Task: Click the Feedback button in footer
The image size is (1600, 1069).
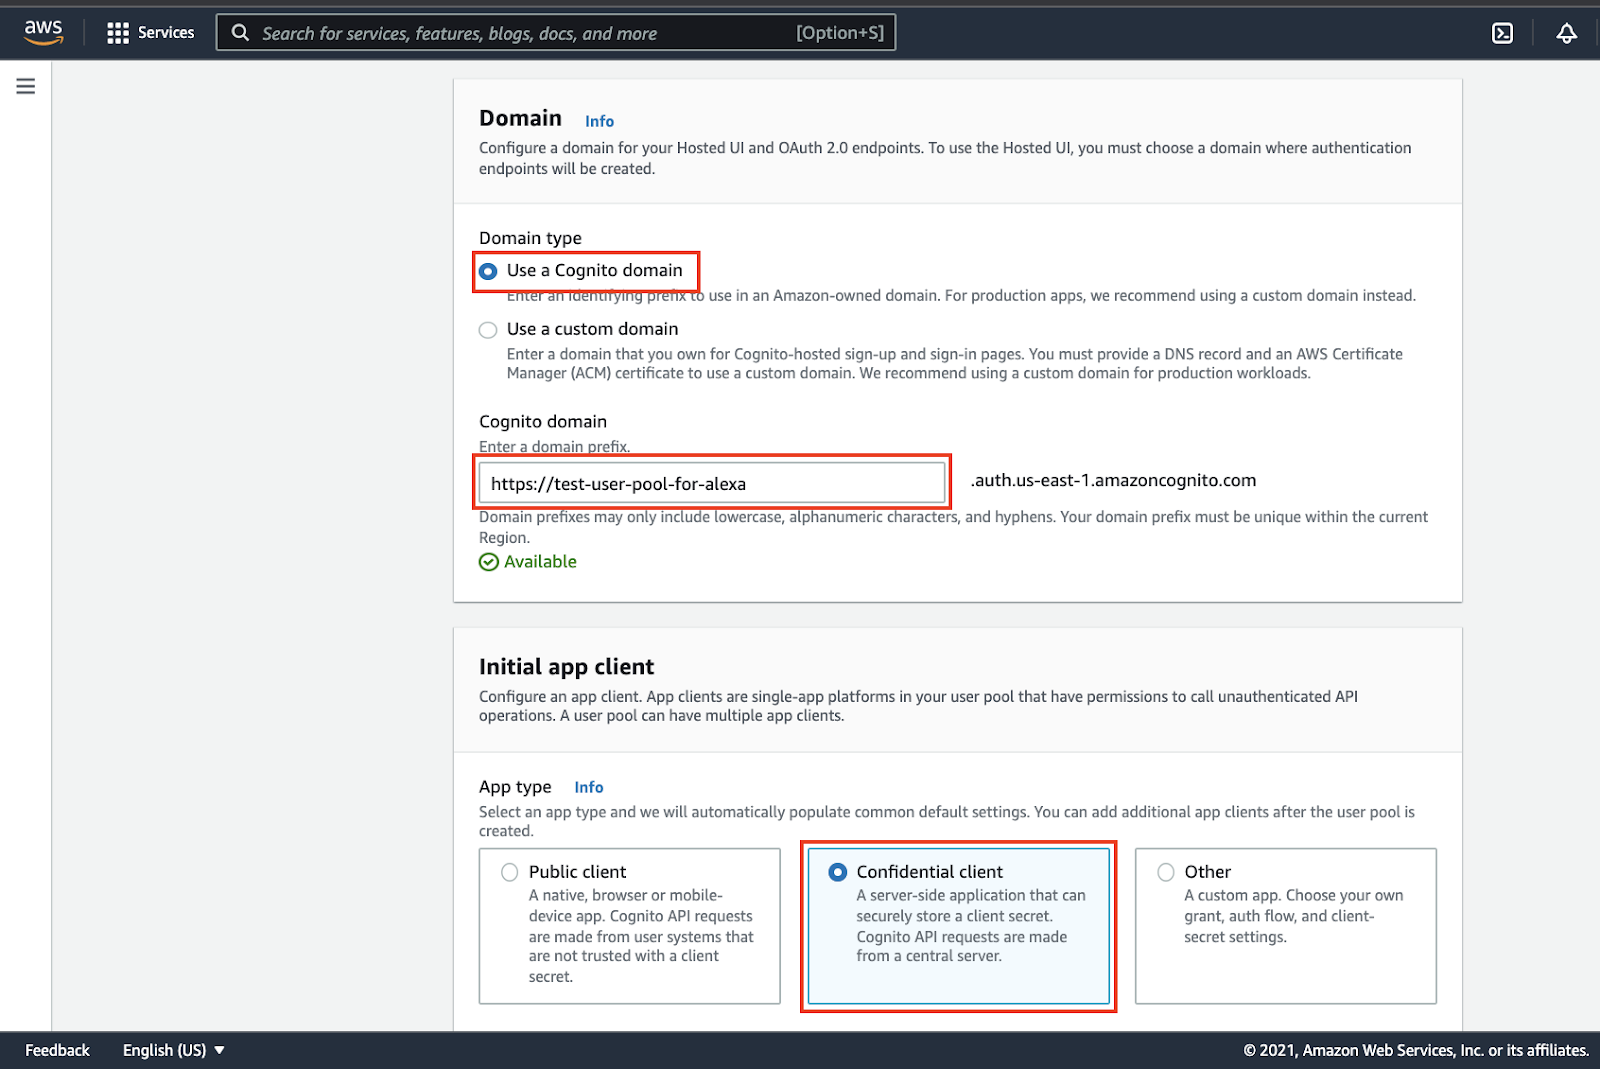Action: (x=57, y=1050)
